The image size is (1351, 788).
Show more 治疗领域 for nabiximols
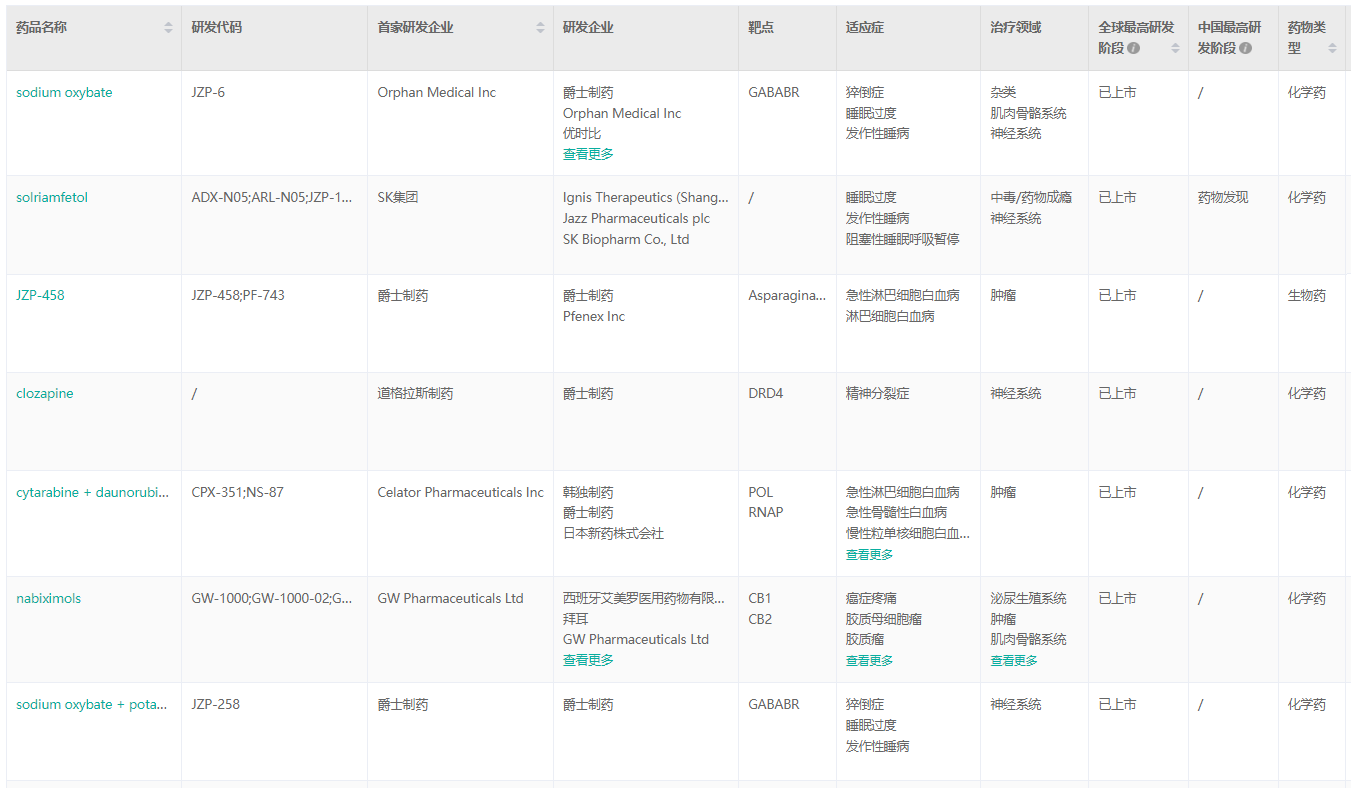pyautogui.click(x=1014, y=660)
